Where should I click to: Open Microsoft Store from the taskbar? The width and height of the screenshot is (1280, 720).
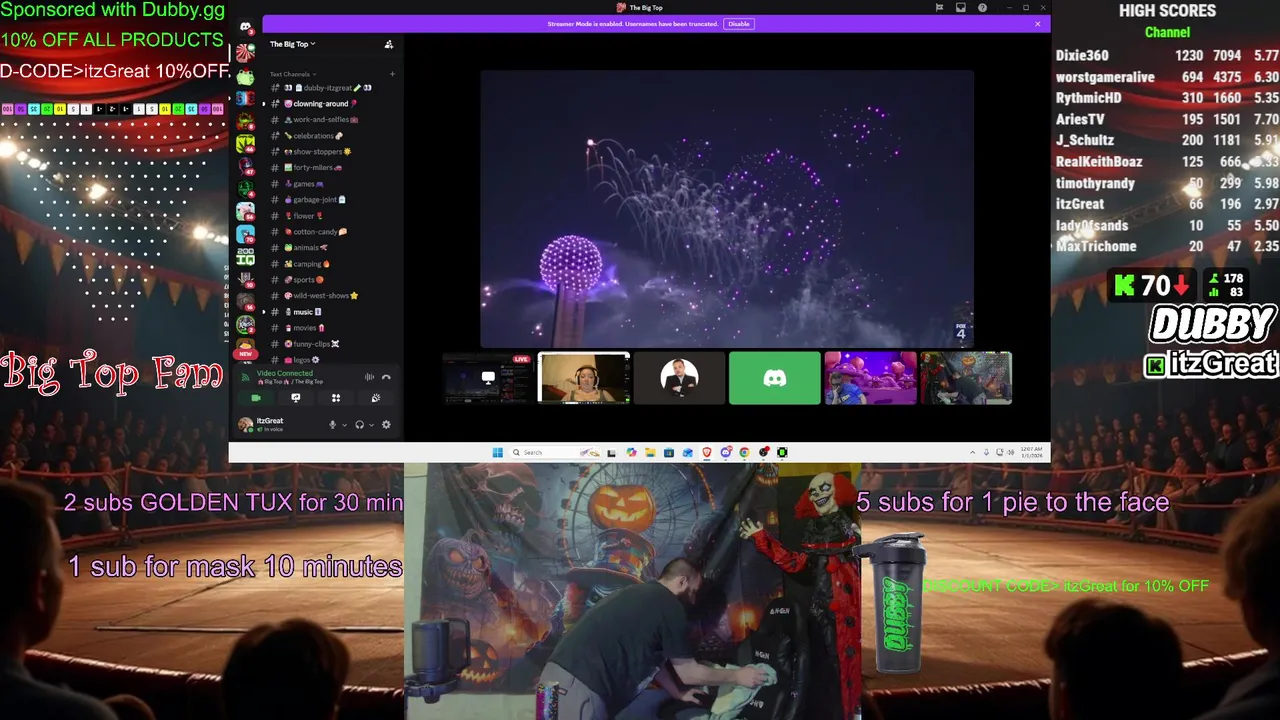point(669,452)
